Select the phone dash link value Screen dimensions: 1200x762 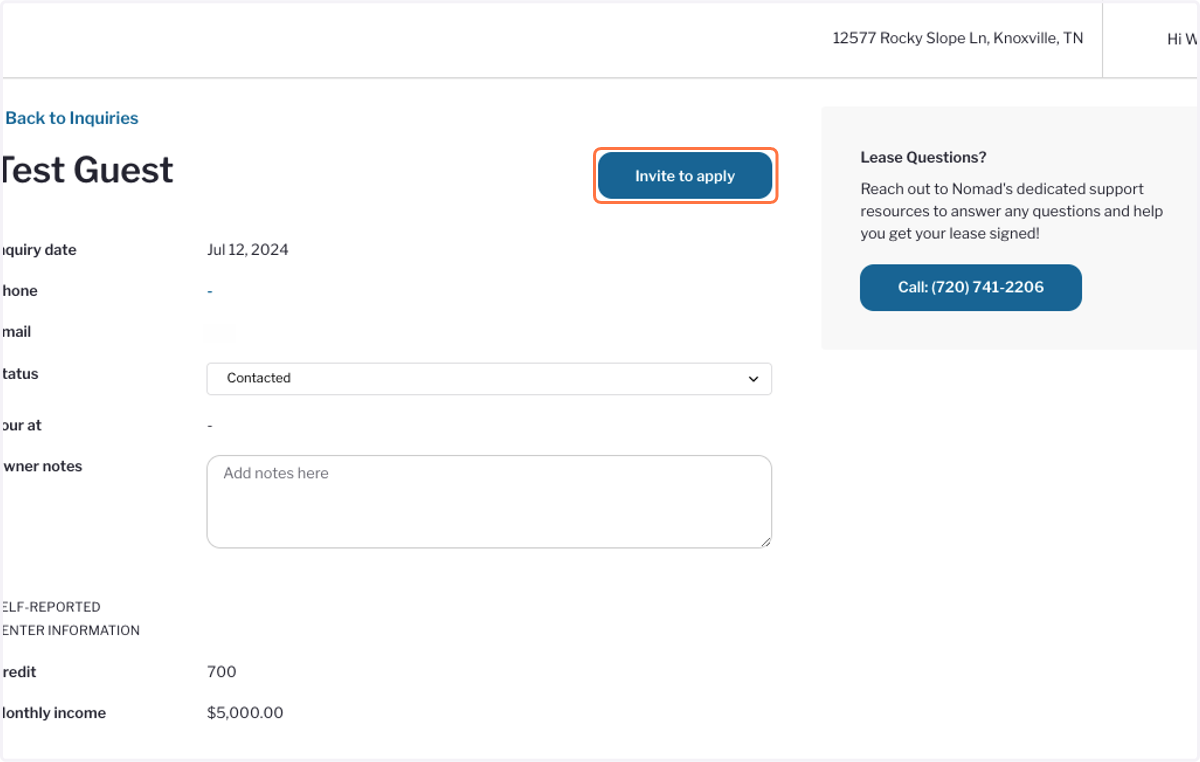point(210,291)
